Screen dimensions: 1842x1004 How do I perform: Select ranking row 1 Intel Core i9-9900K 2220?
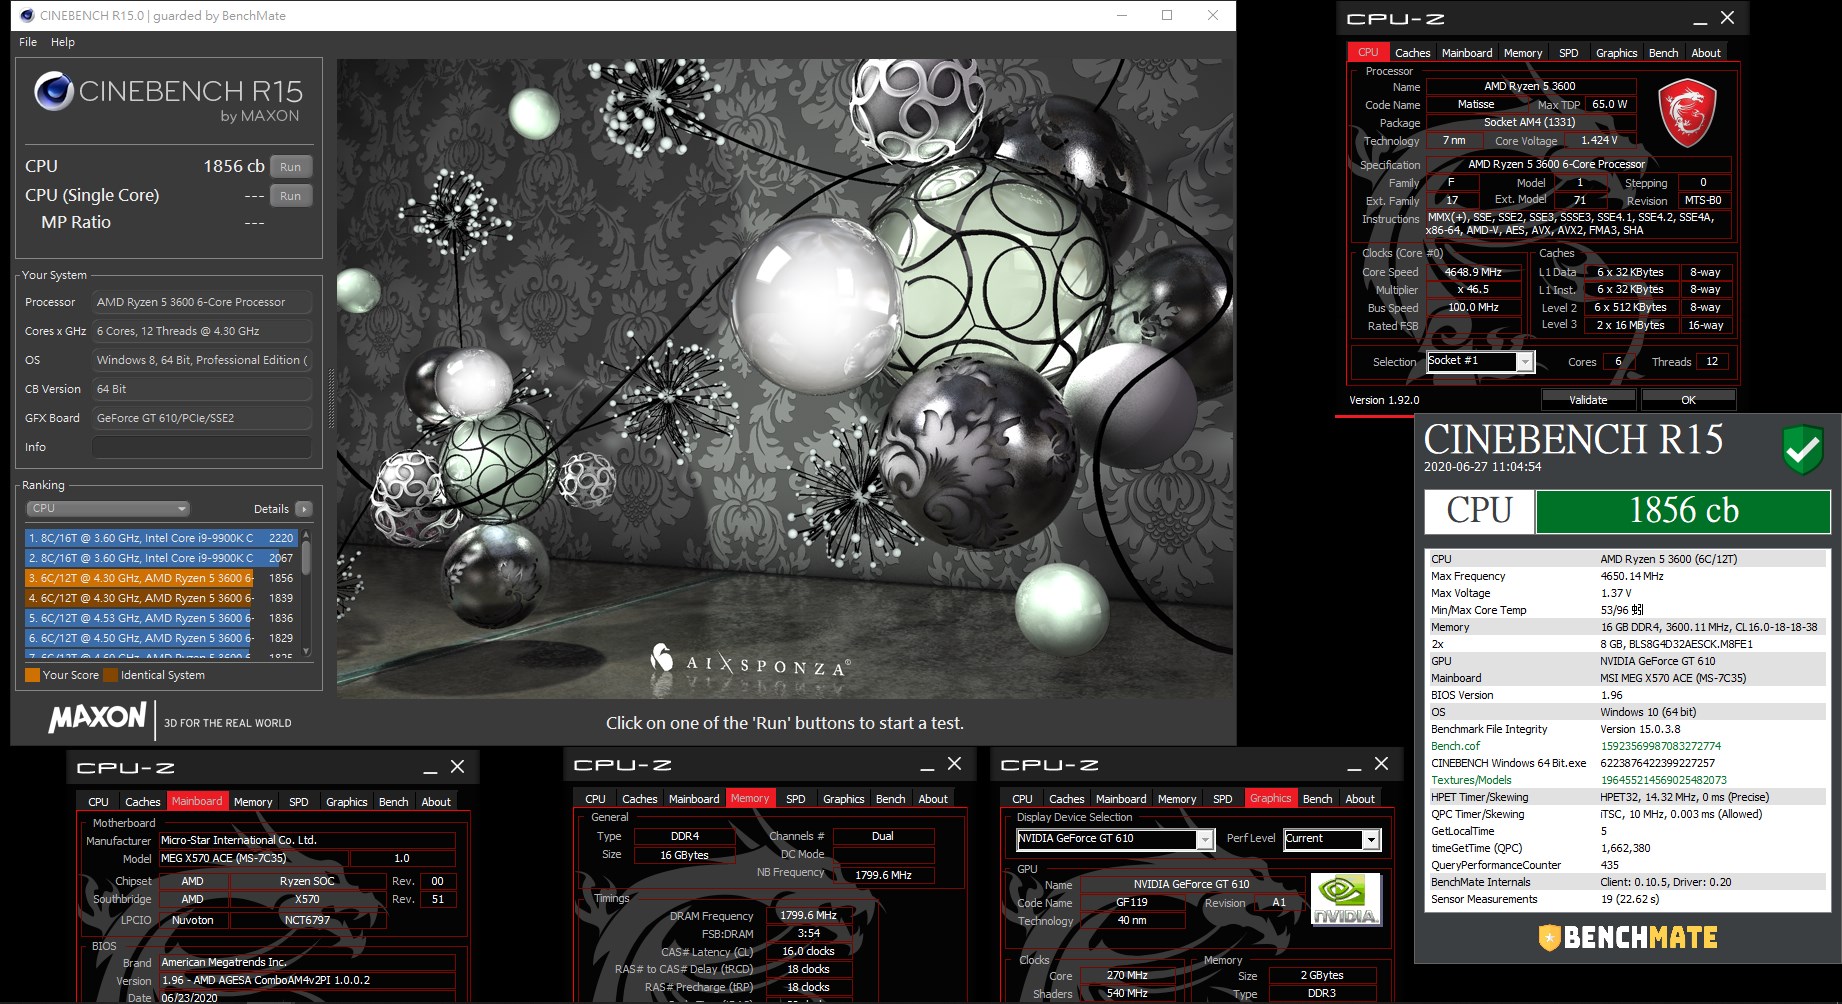pos(161,538)
